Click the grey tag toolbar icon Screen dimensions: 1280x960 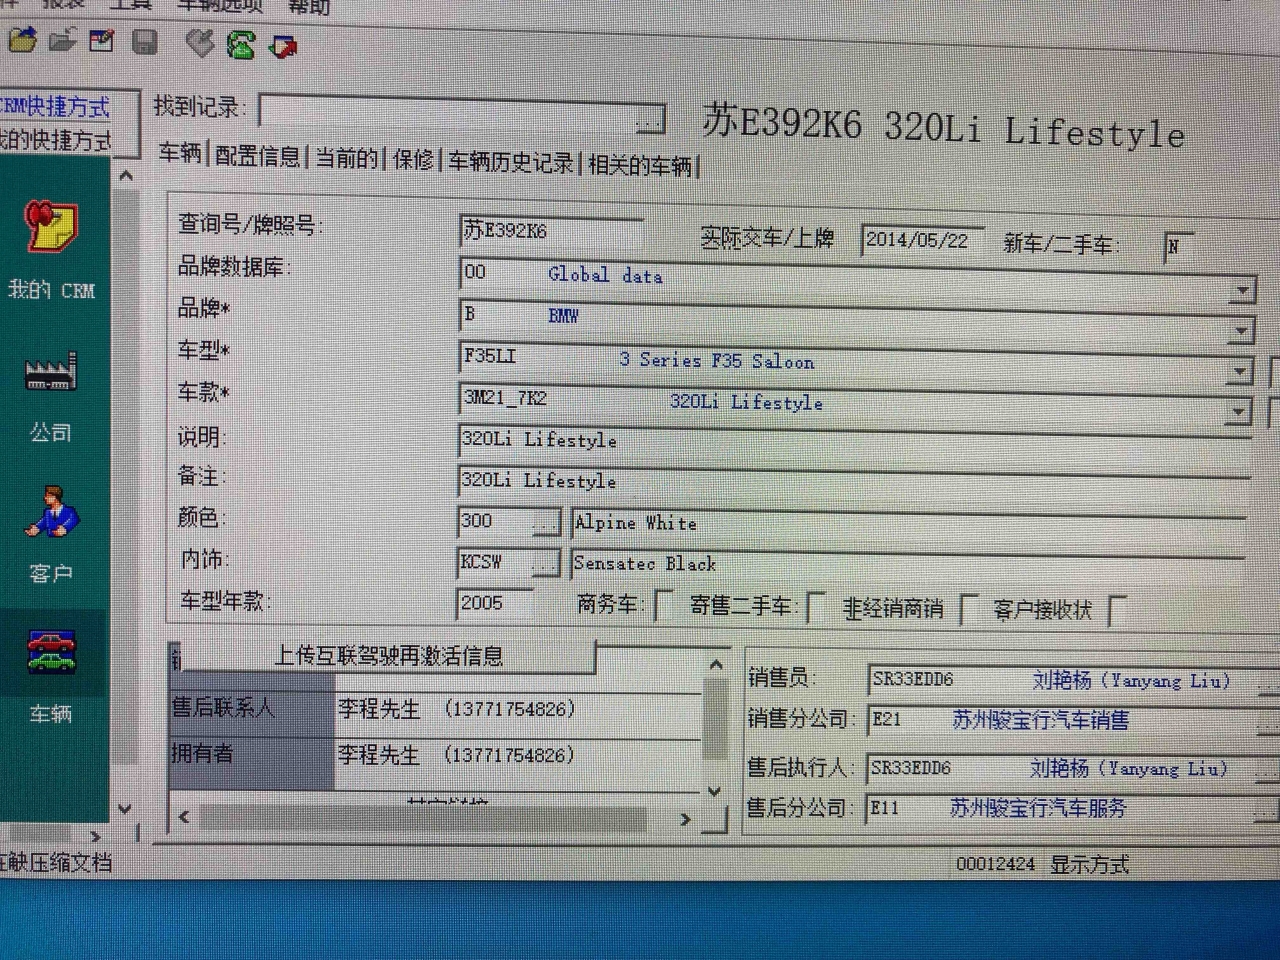(201, 43)
